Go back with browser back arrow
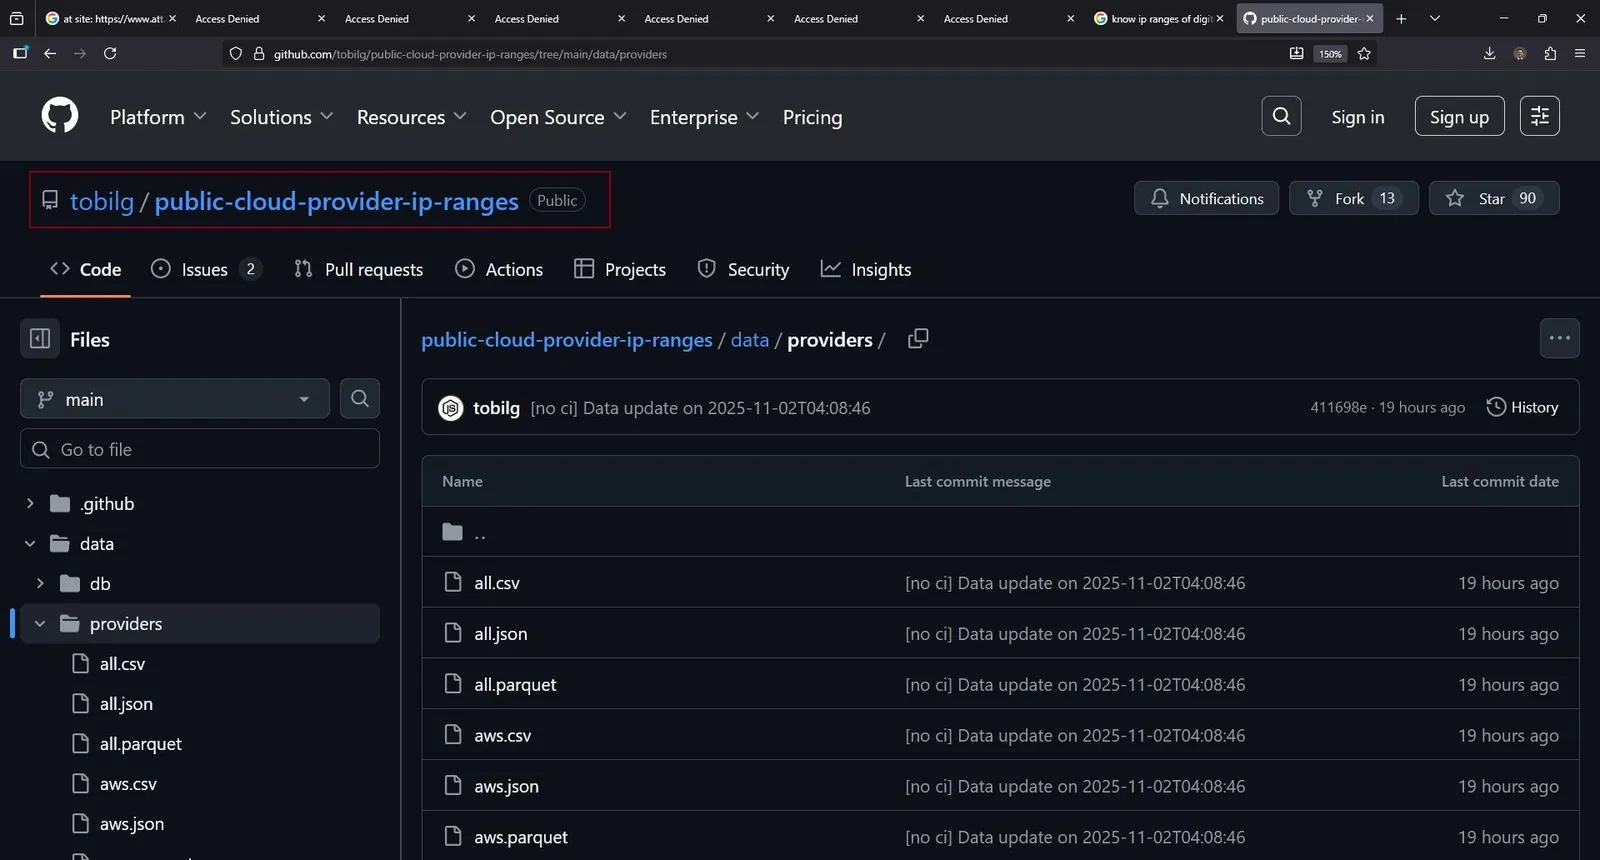This screenshot has height=860, width=1600. point(50,53)
